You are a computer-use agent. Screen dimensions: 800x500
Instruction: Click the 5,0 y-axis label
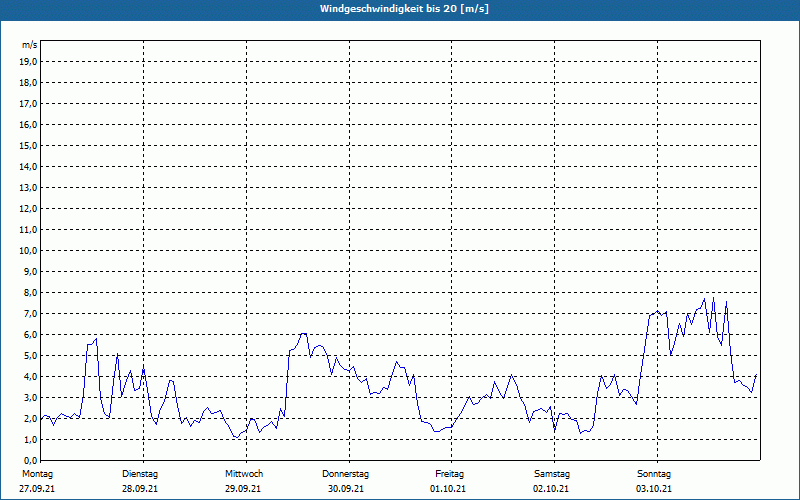(31, 356)
